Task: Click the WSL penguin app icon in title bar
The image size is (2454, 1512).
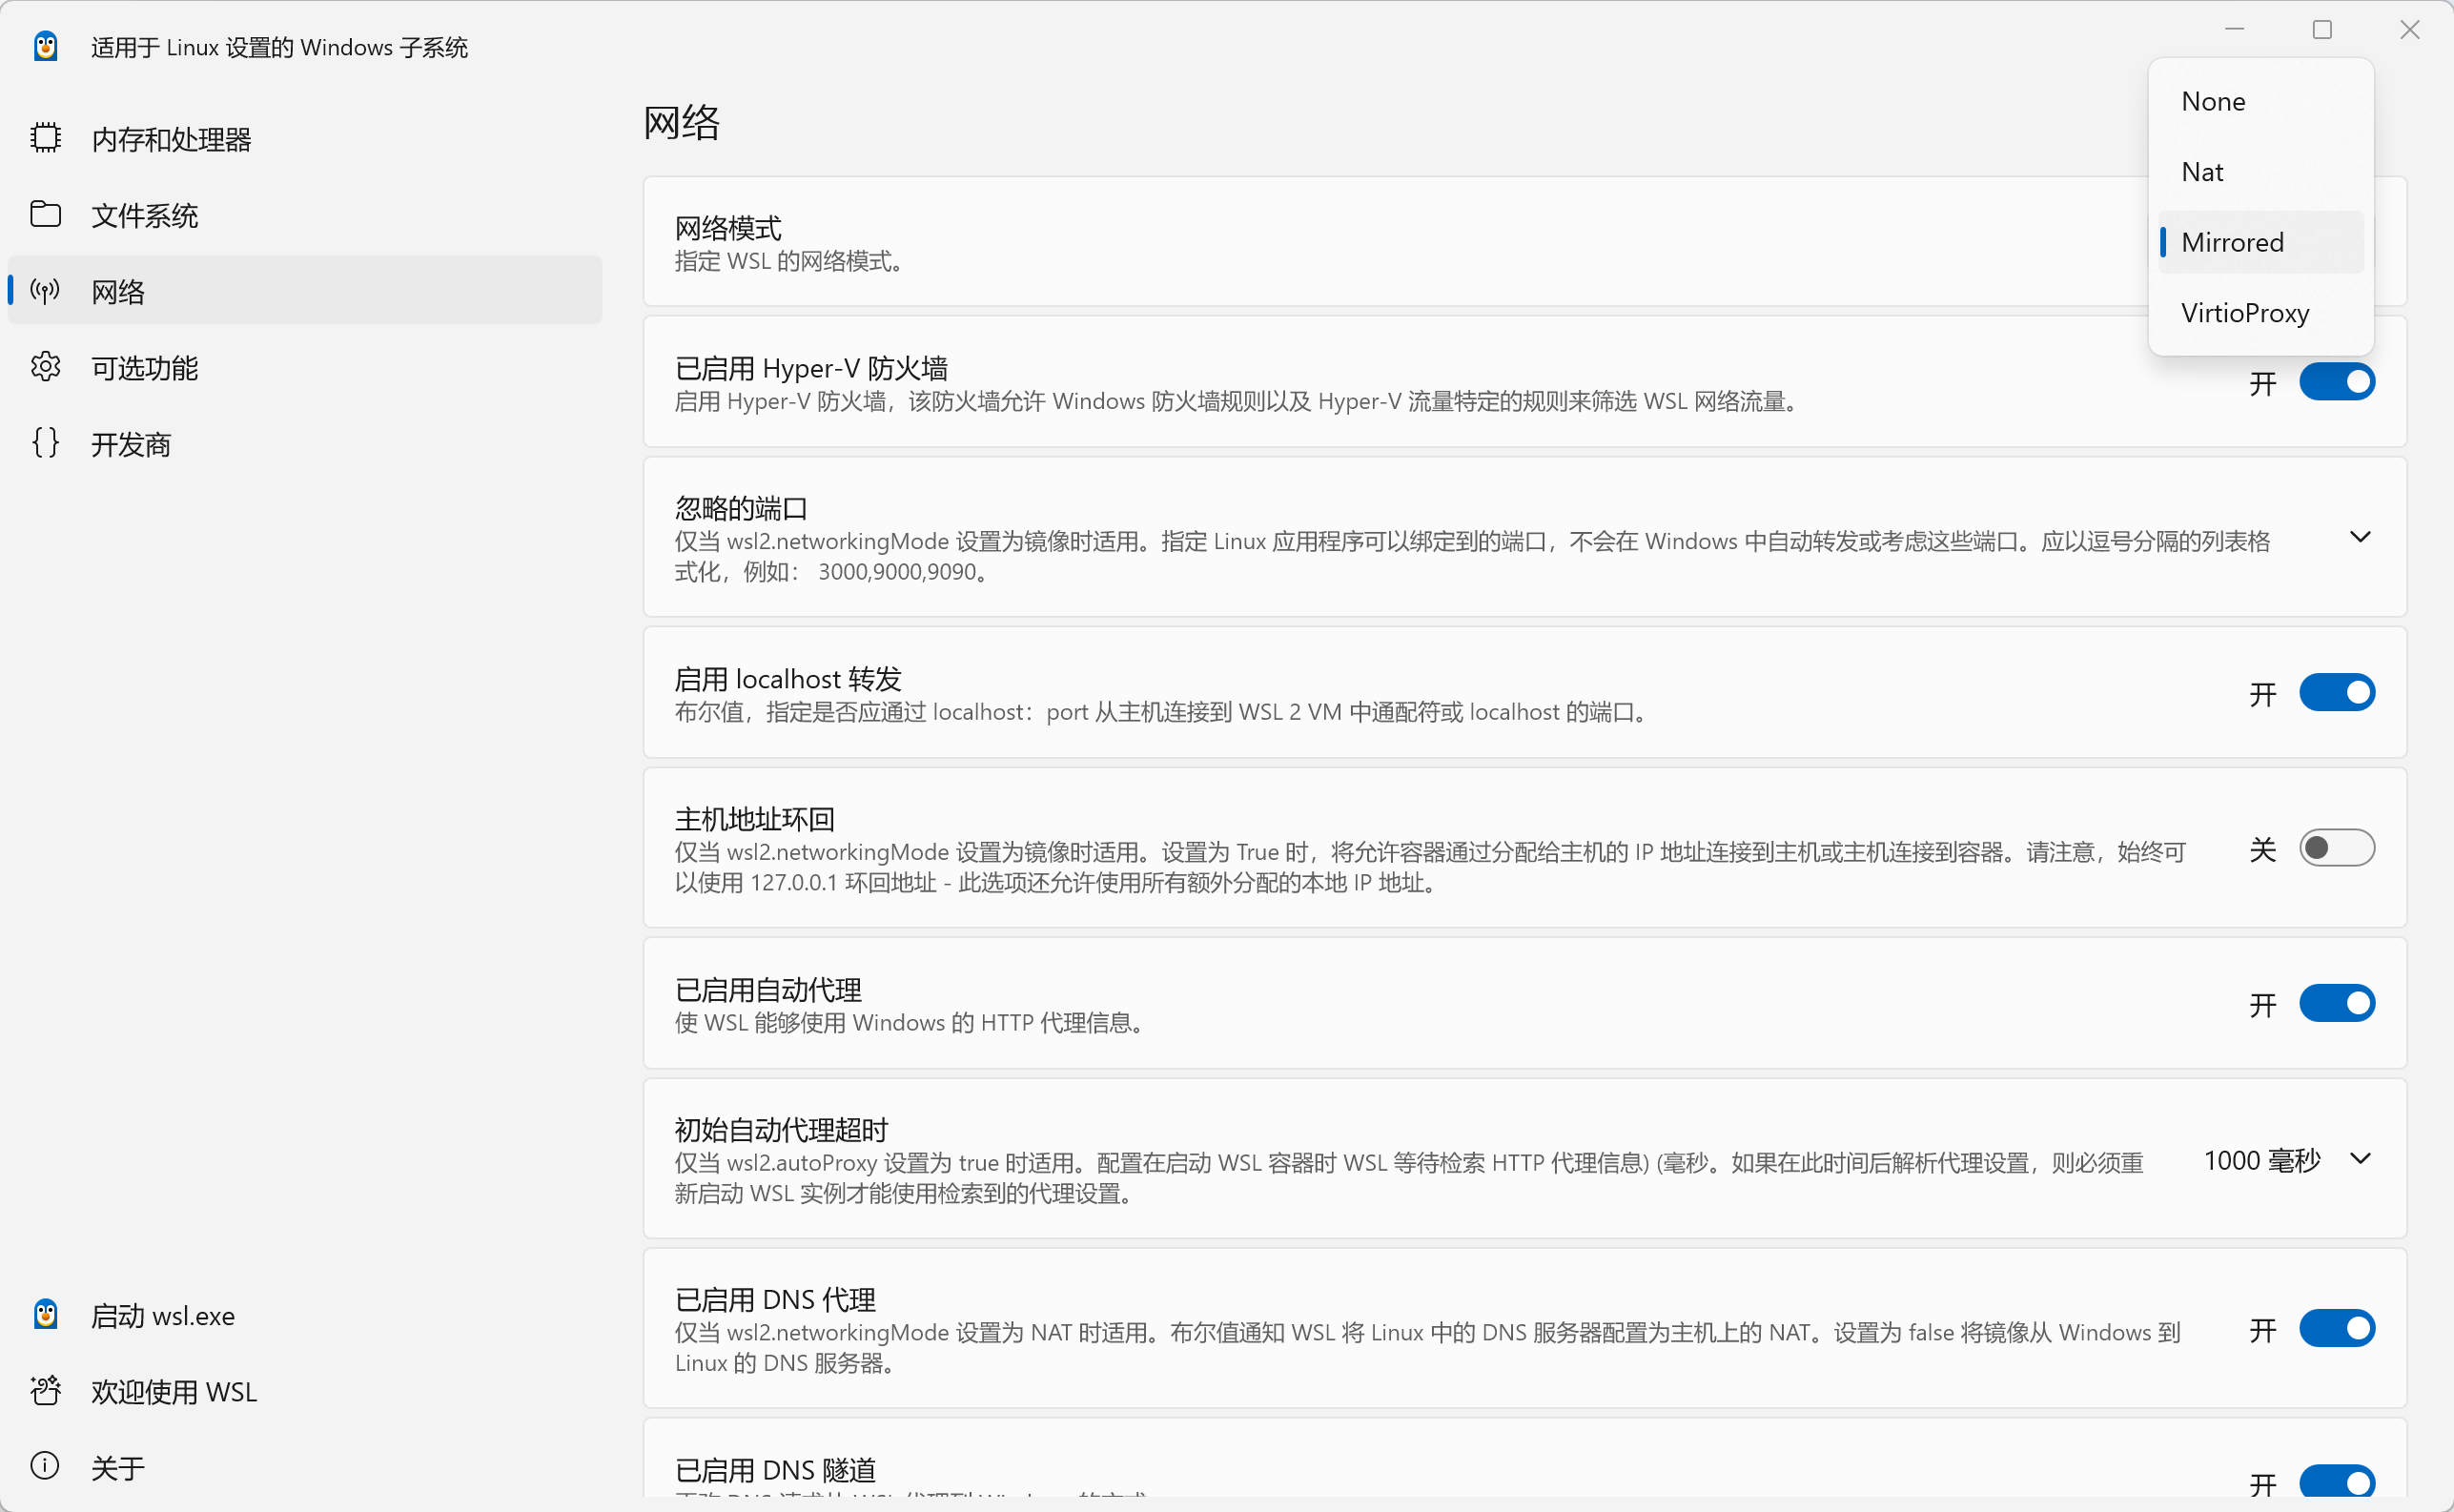Action: [x=45, y=46]
